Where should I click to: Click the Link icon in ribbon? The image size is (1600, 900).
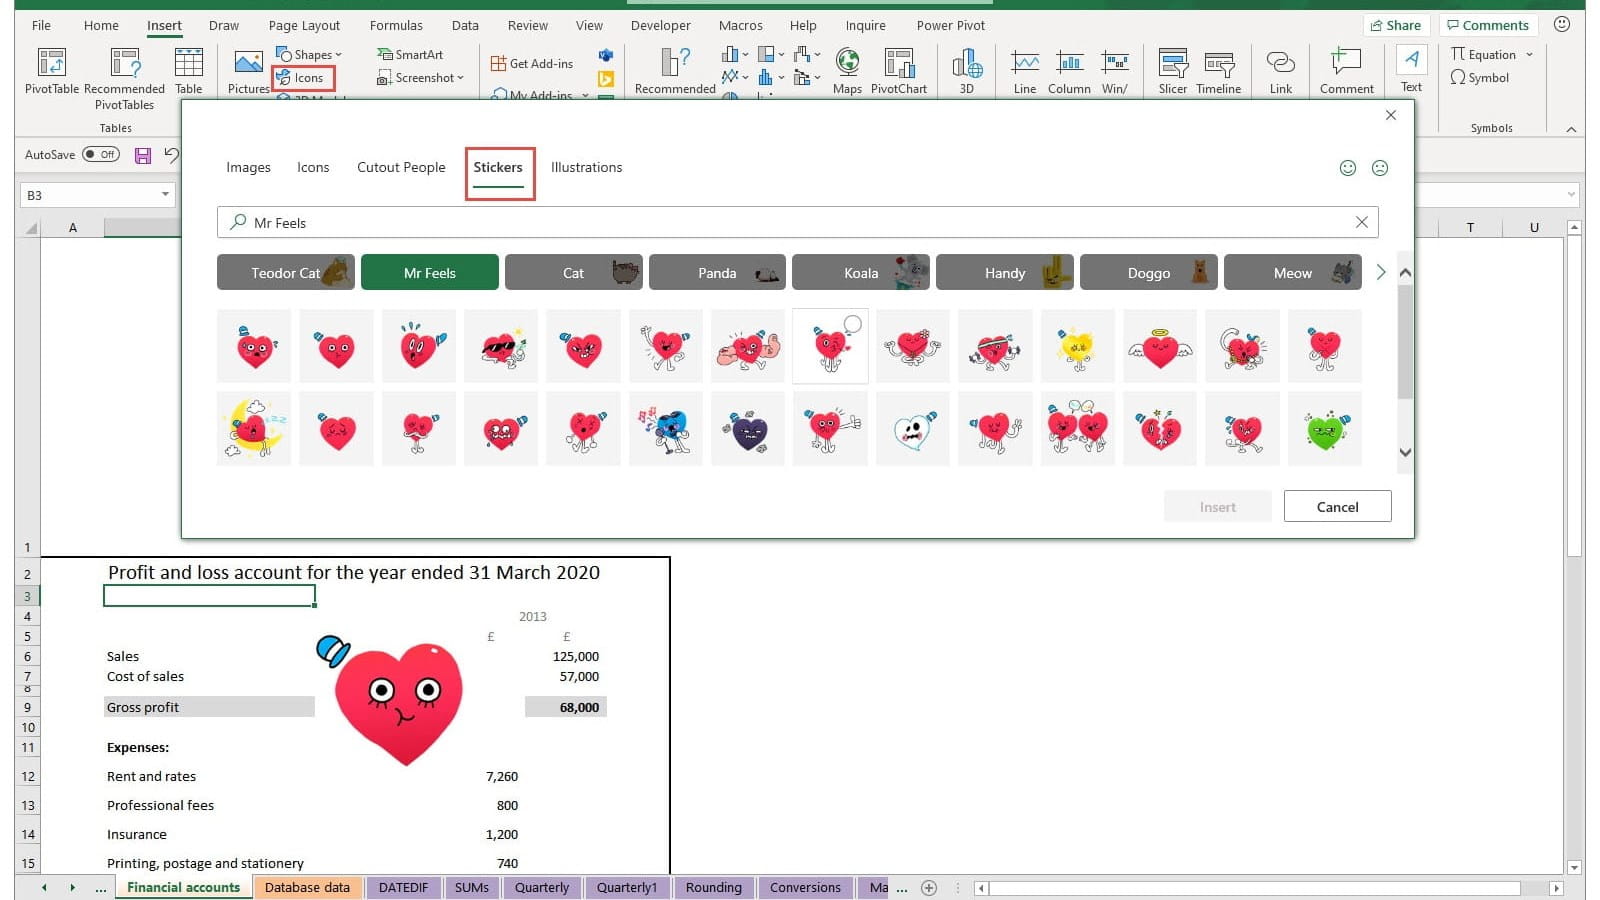tap(1280, 64)
